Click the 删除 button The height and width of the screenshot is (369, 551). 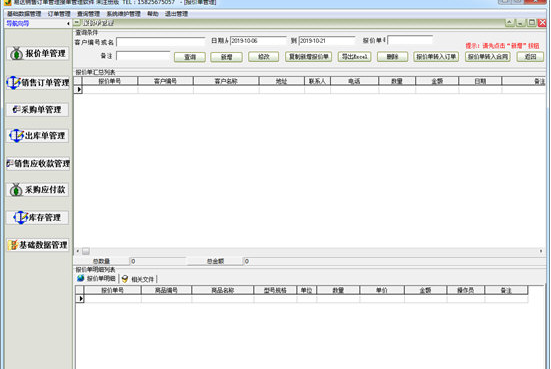pyautogui.click(x=393, y=57)
